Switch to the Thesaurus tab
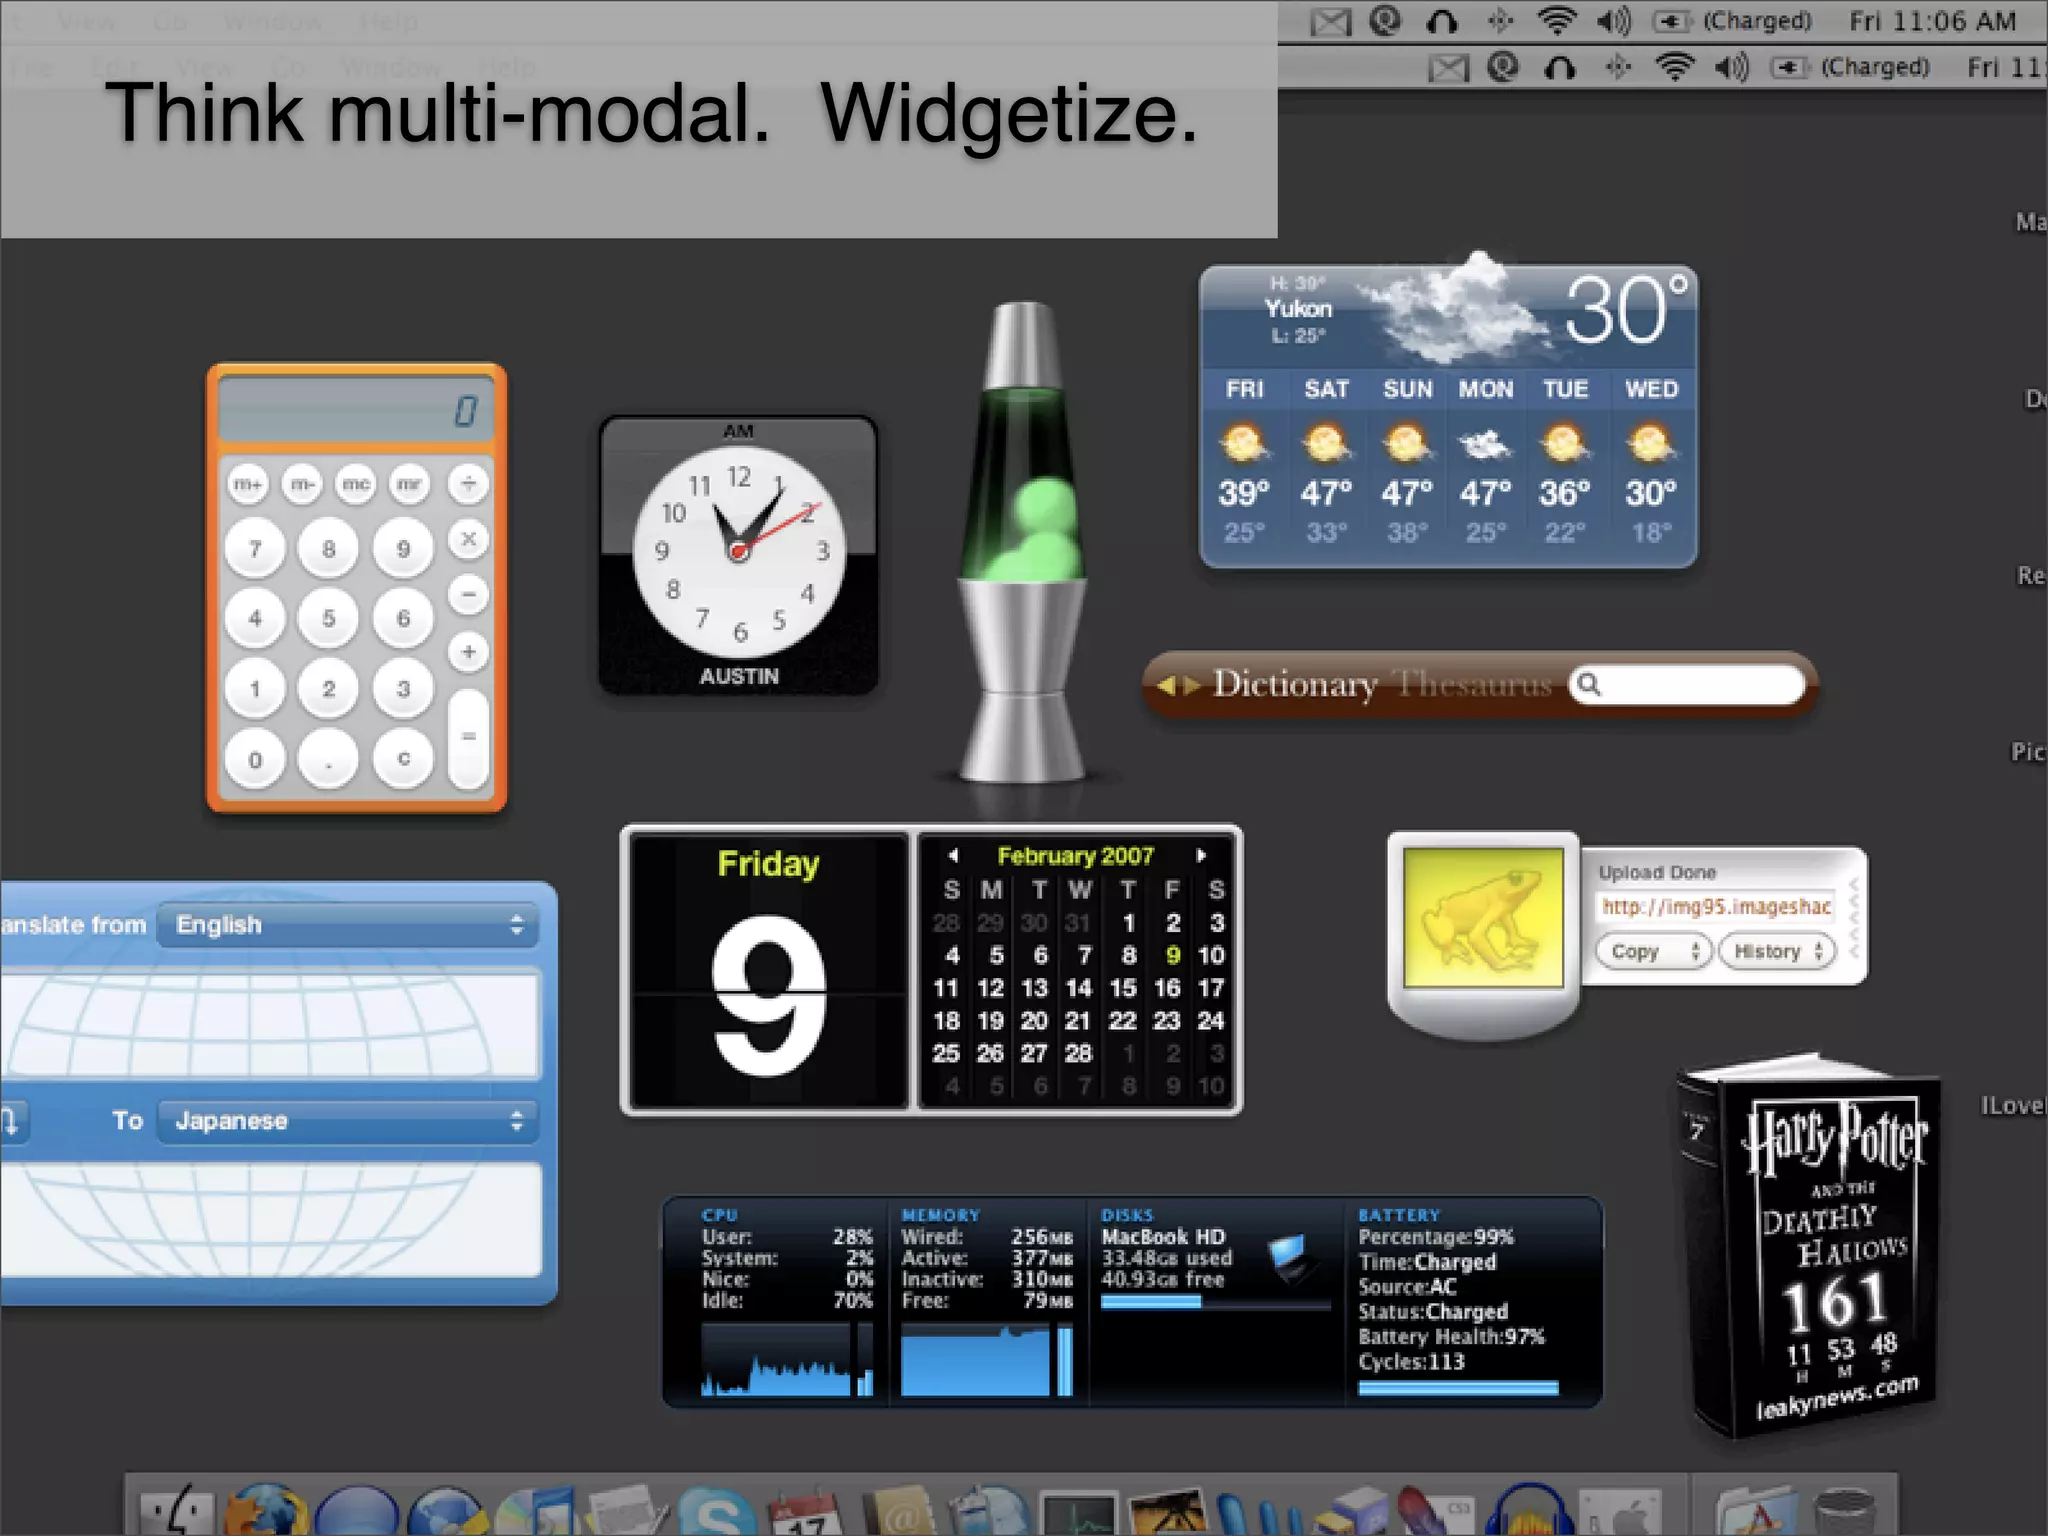 pyautogui.click(x=1473, y=685)
